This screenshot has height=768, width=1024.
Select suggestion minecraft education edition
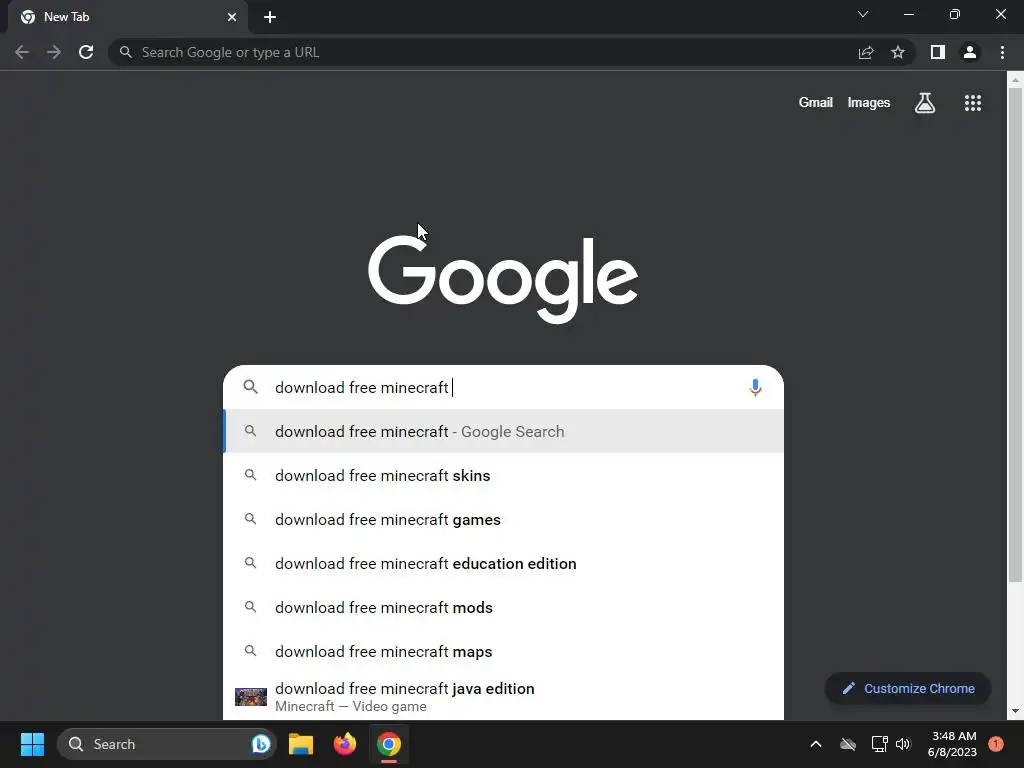click(504, 563)
